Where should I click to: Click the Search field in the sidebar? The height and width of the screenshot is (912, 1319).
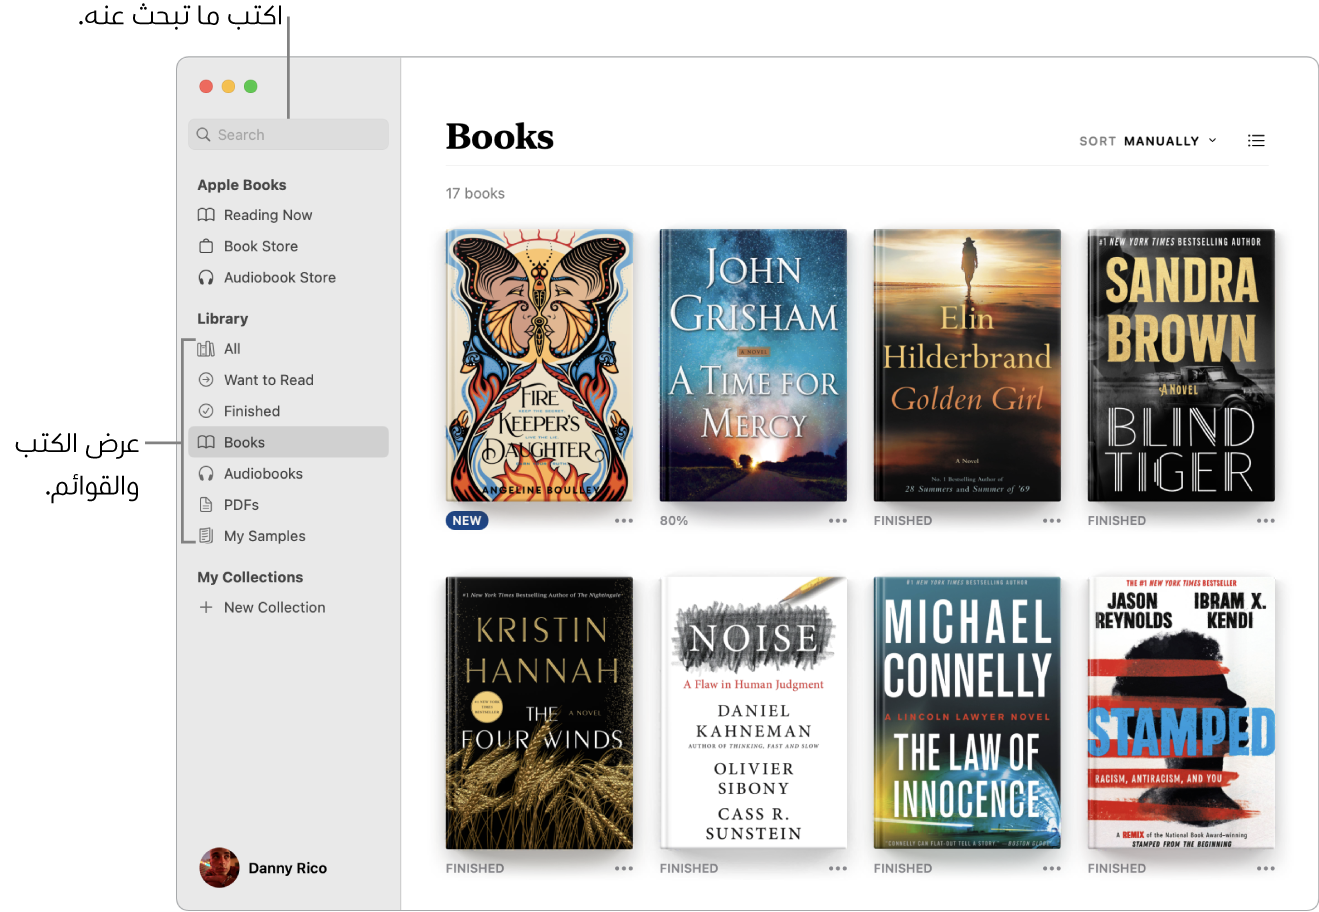288,135
